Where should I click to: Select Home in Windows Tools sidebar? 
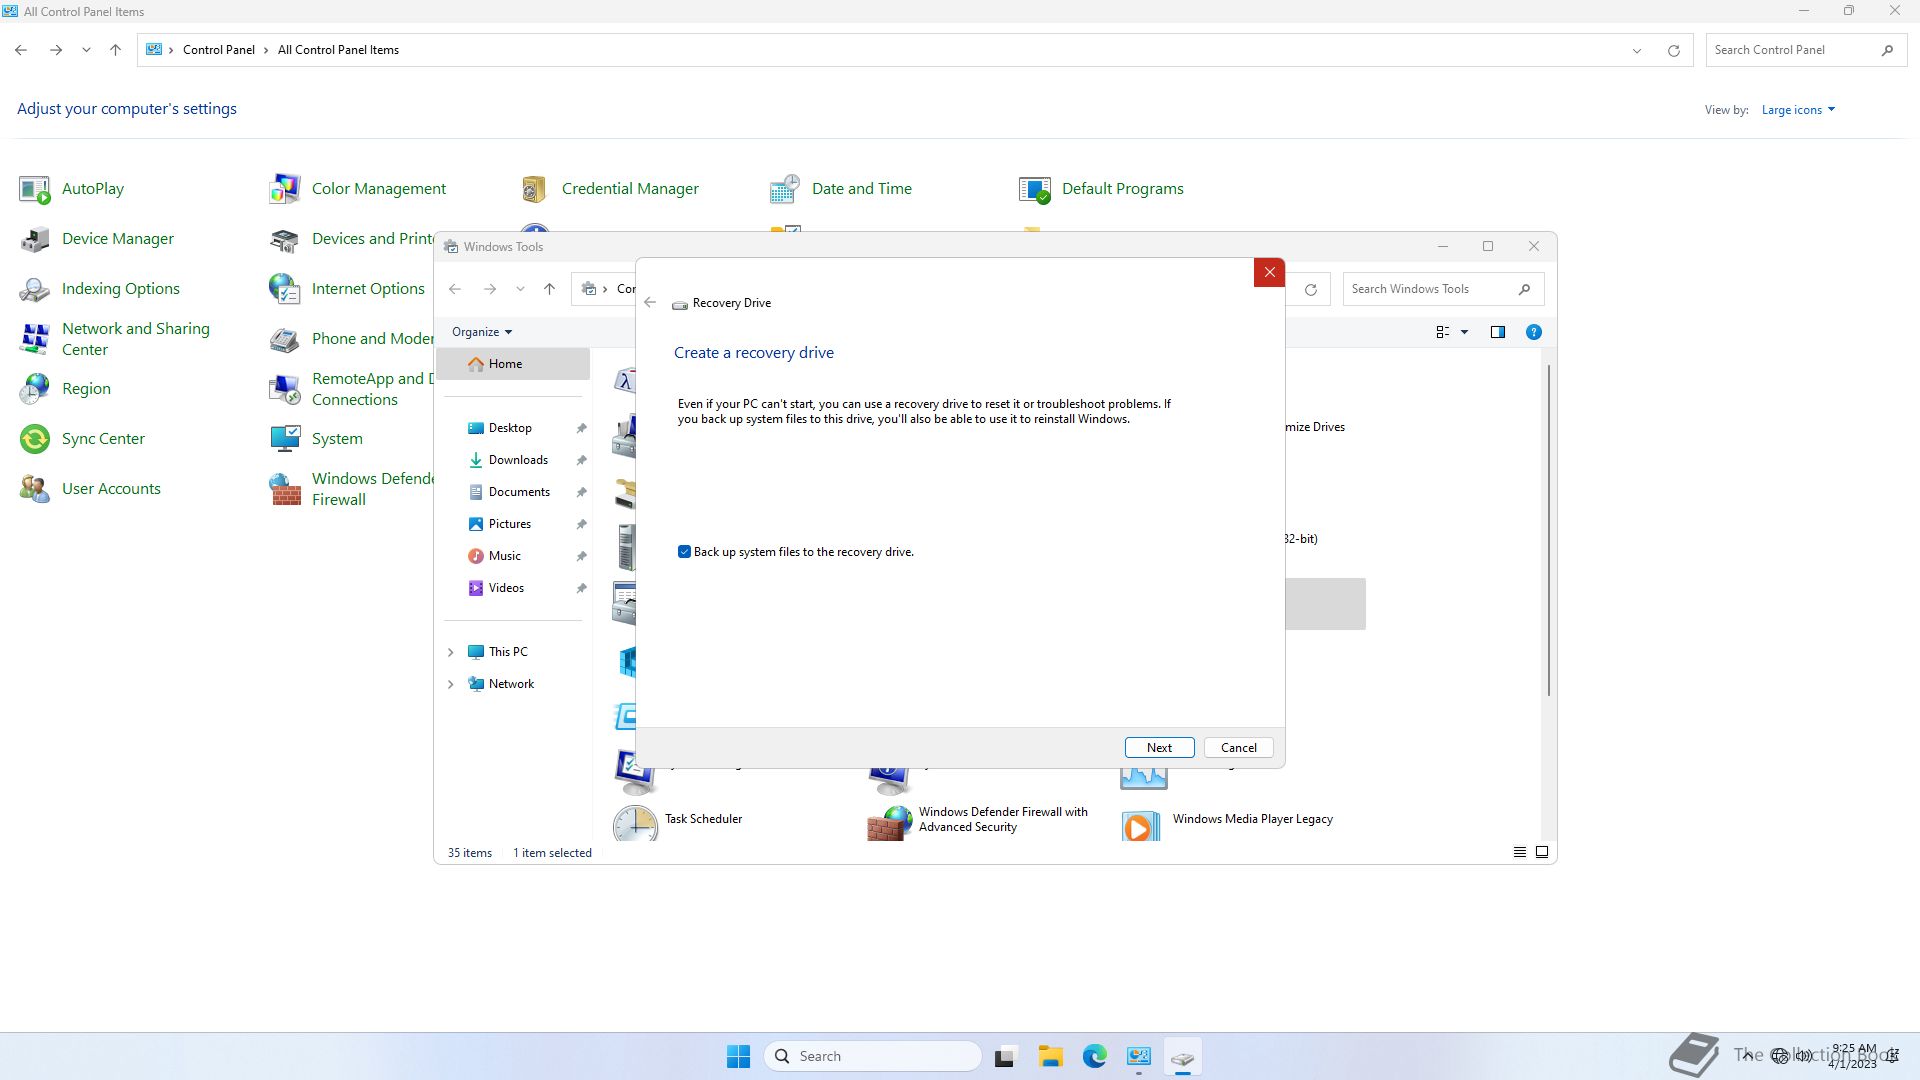tap(513, 364)
